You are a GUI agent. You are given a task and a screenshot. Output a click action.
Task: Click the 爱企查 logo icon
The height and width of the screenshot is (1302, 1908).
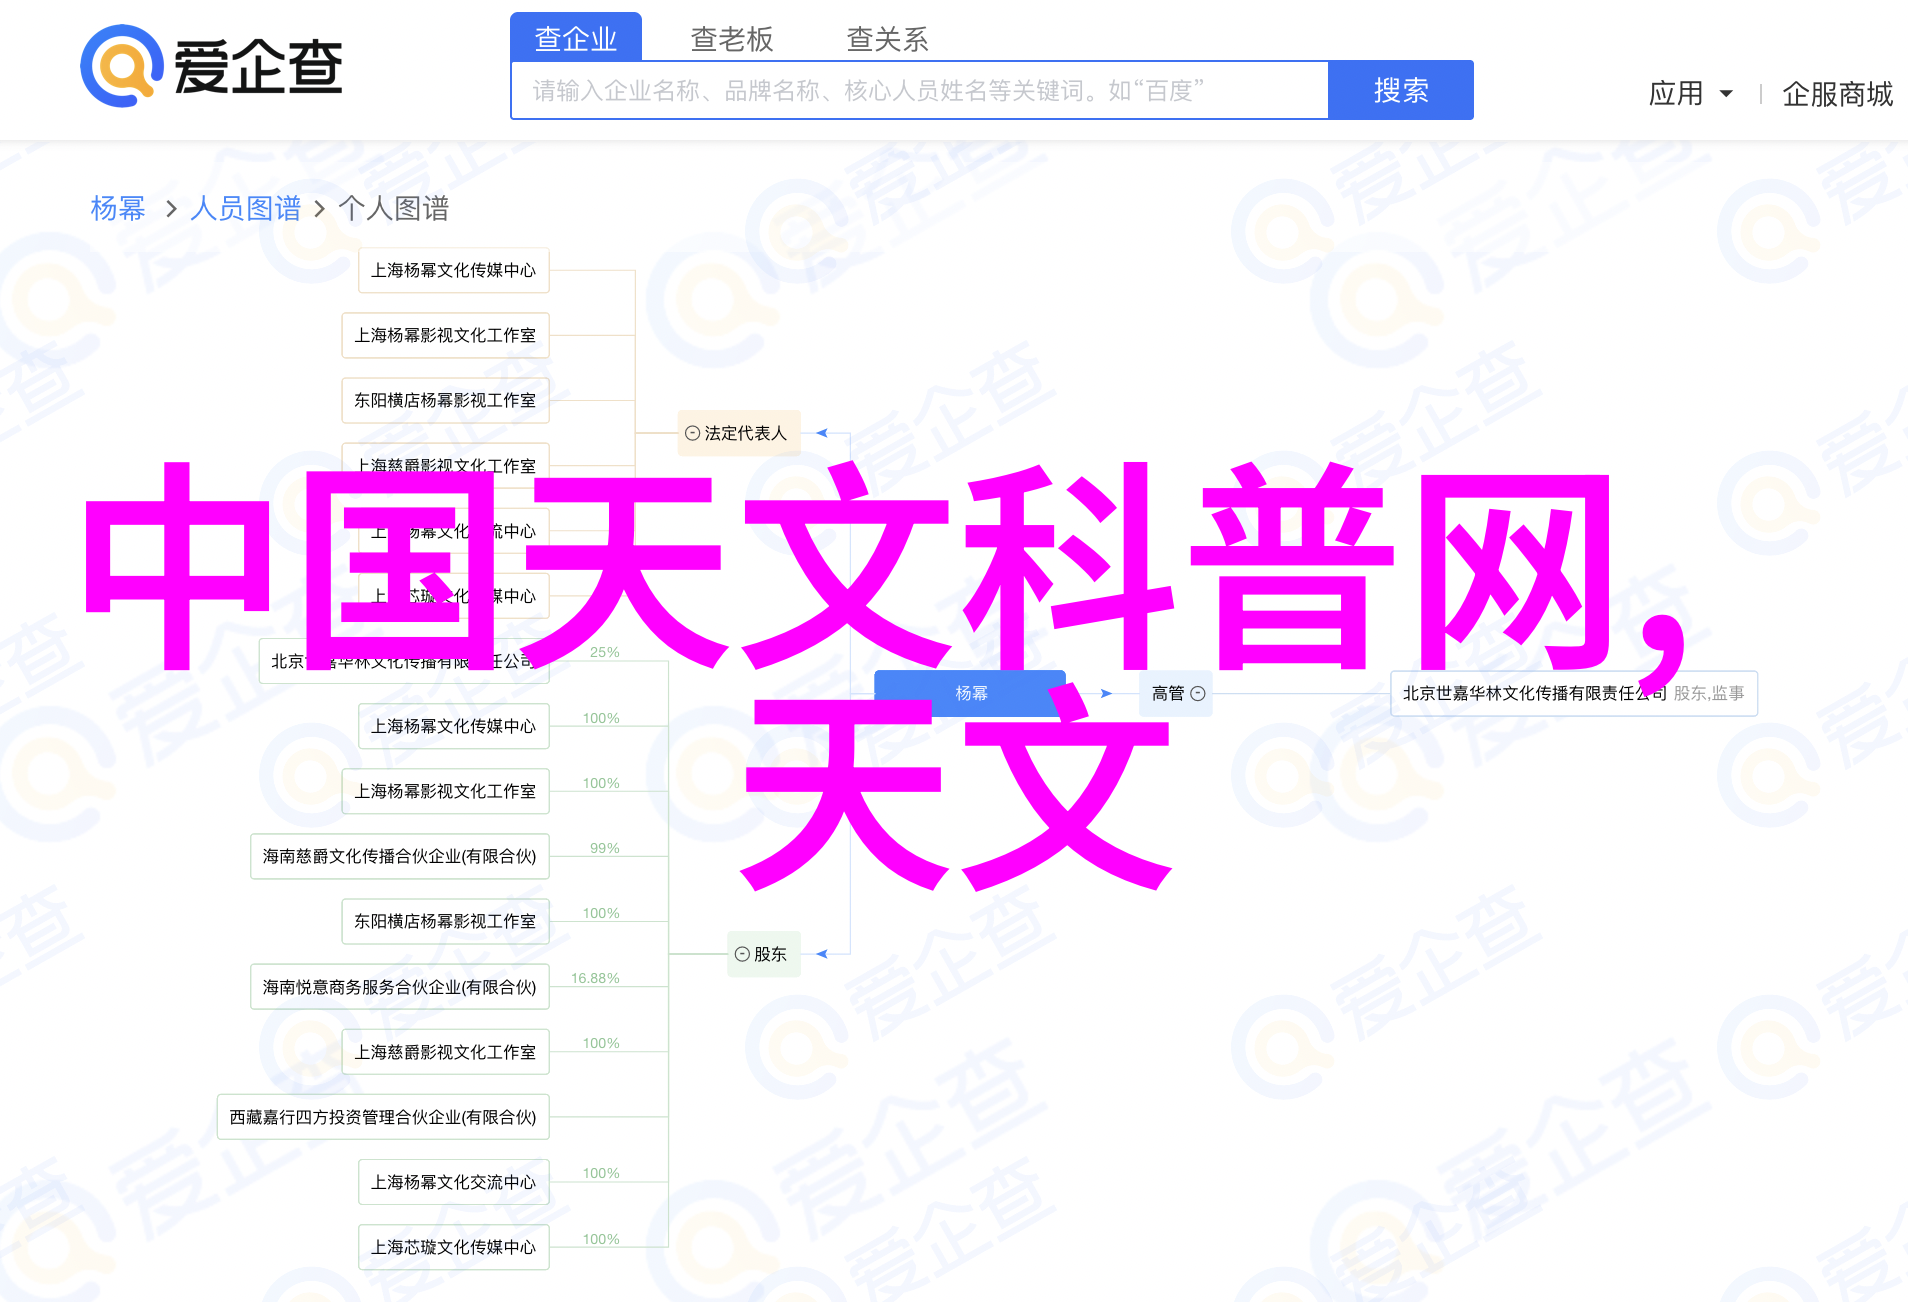[122, 66]
